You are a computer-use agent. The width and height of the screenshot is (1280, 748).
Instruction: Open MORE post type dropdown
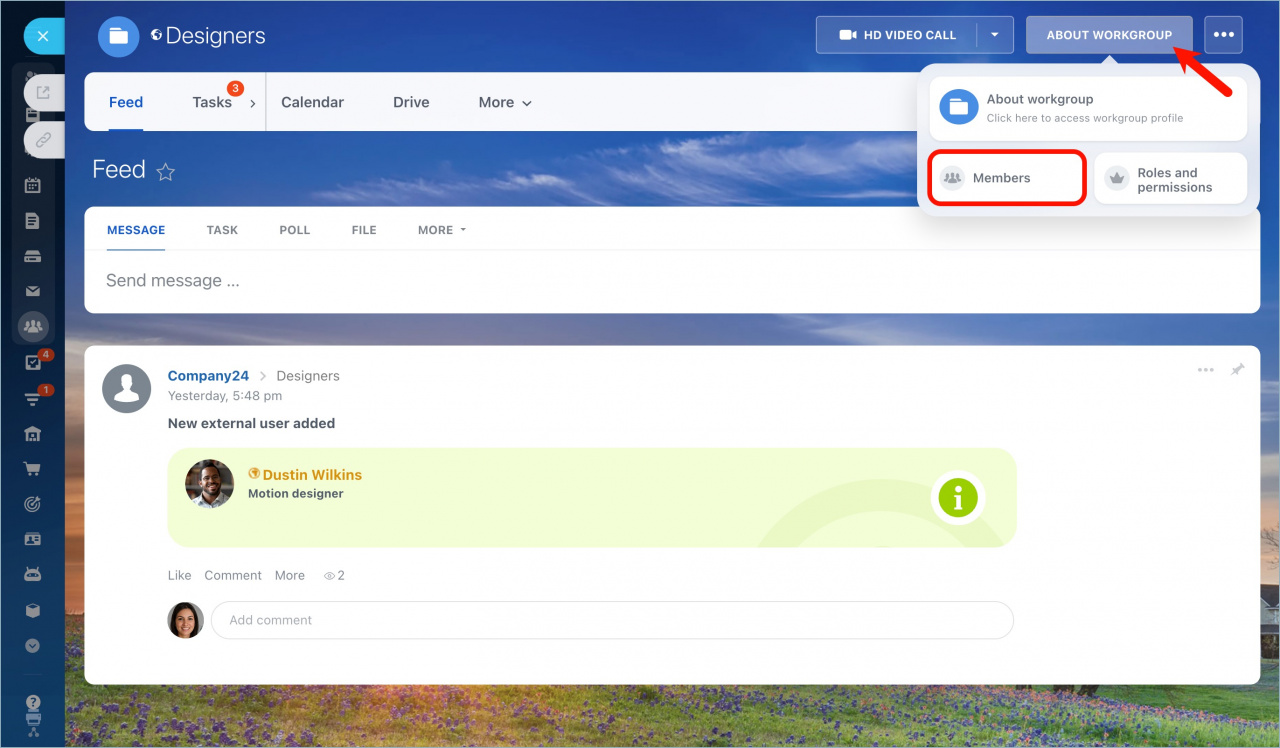pyautogui.click(x=442, y=230)
